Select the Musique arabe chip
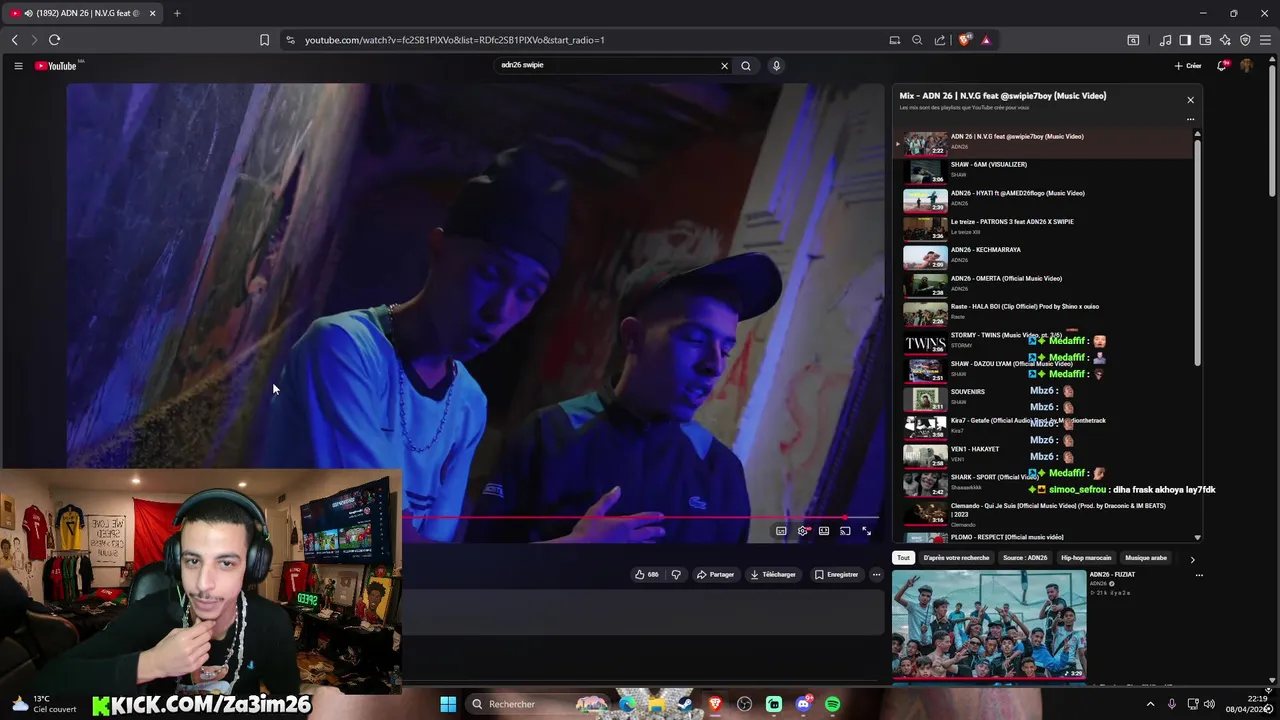 1146,558
